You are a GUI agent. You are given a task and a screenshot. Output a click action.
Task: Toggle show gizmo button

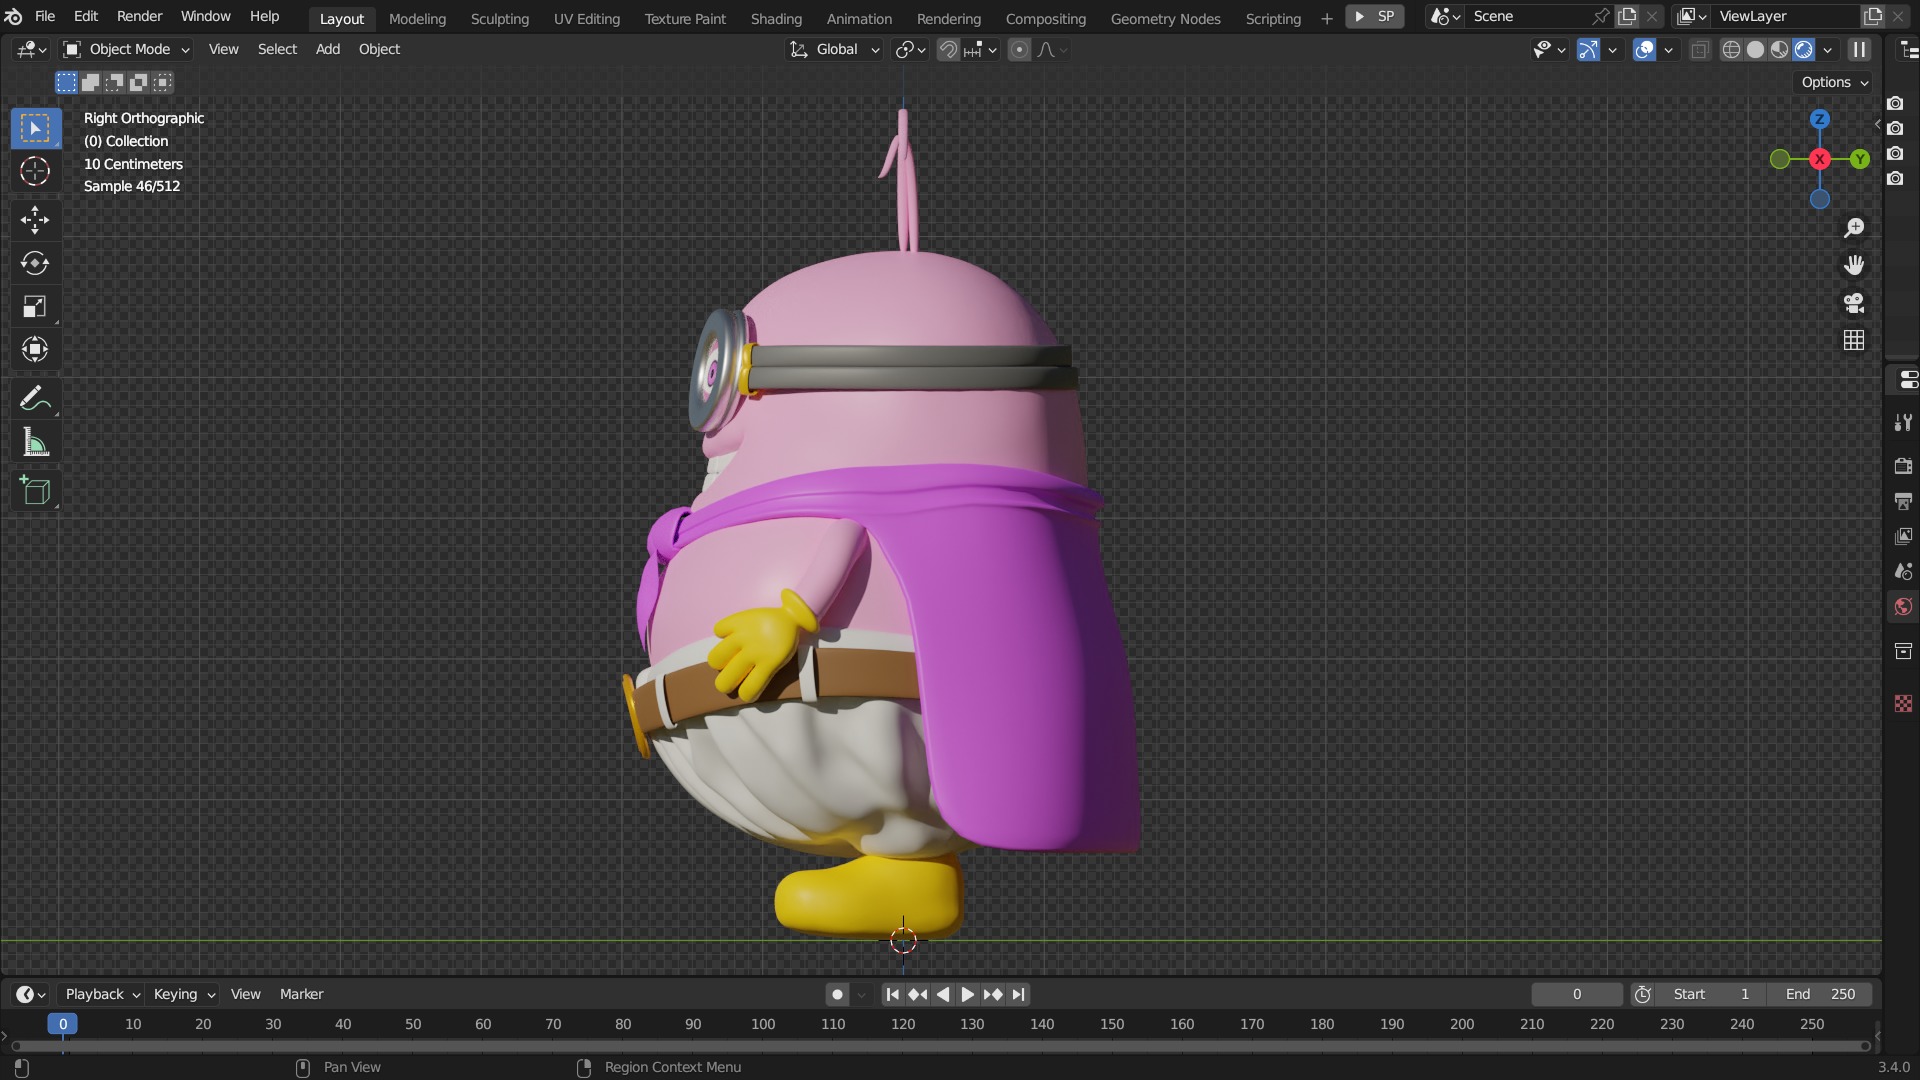tap(1587, 49)
